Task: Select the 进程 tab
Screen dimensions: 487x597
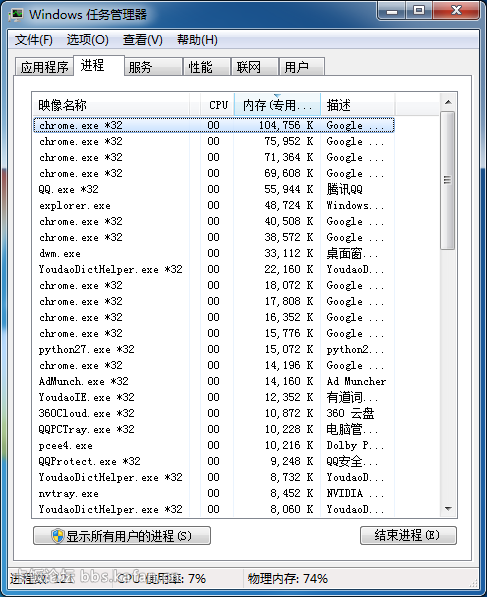Action: (x=99, y=65)
